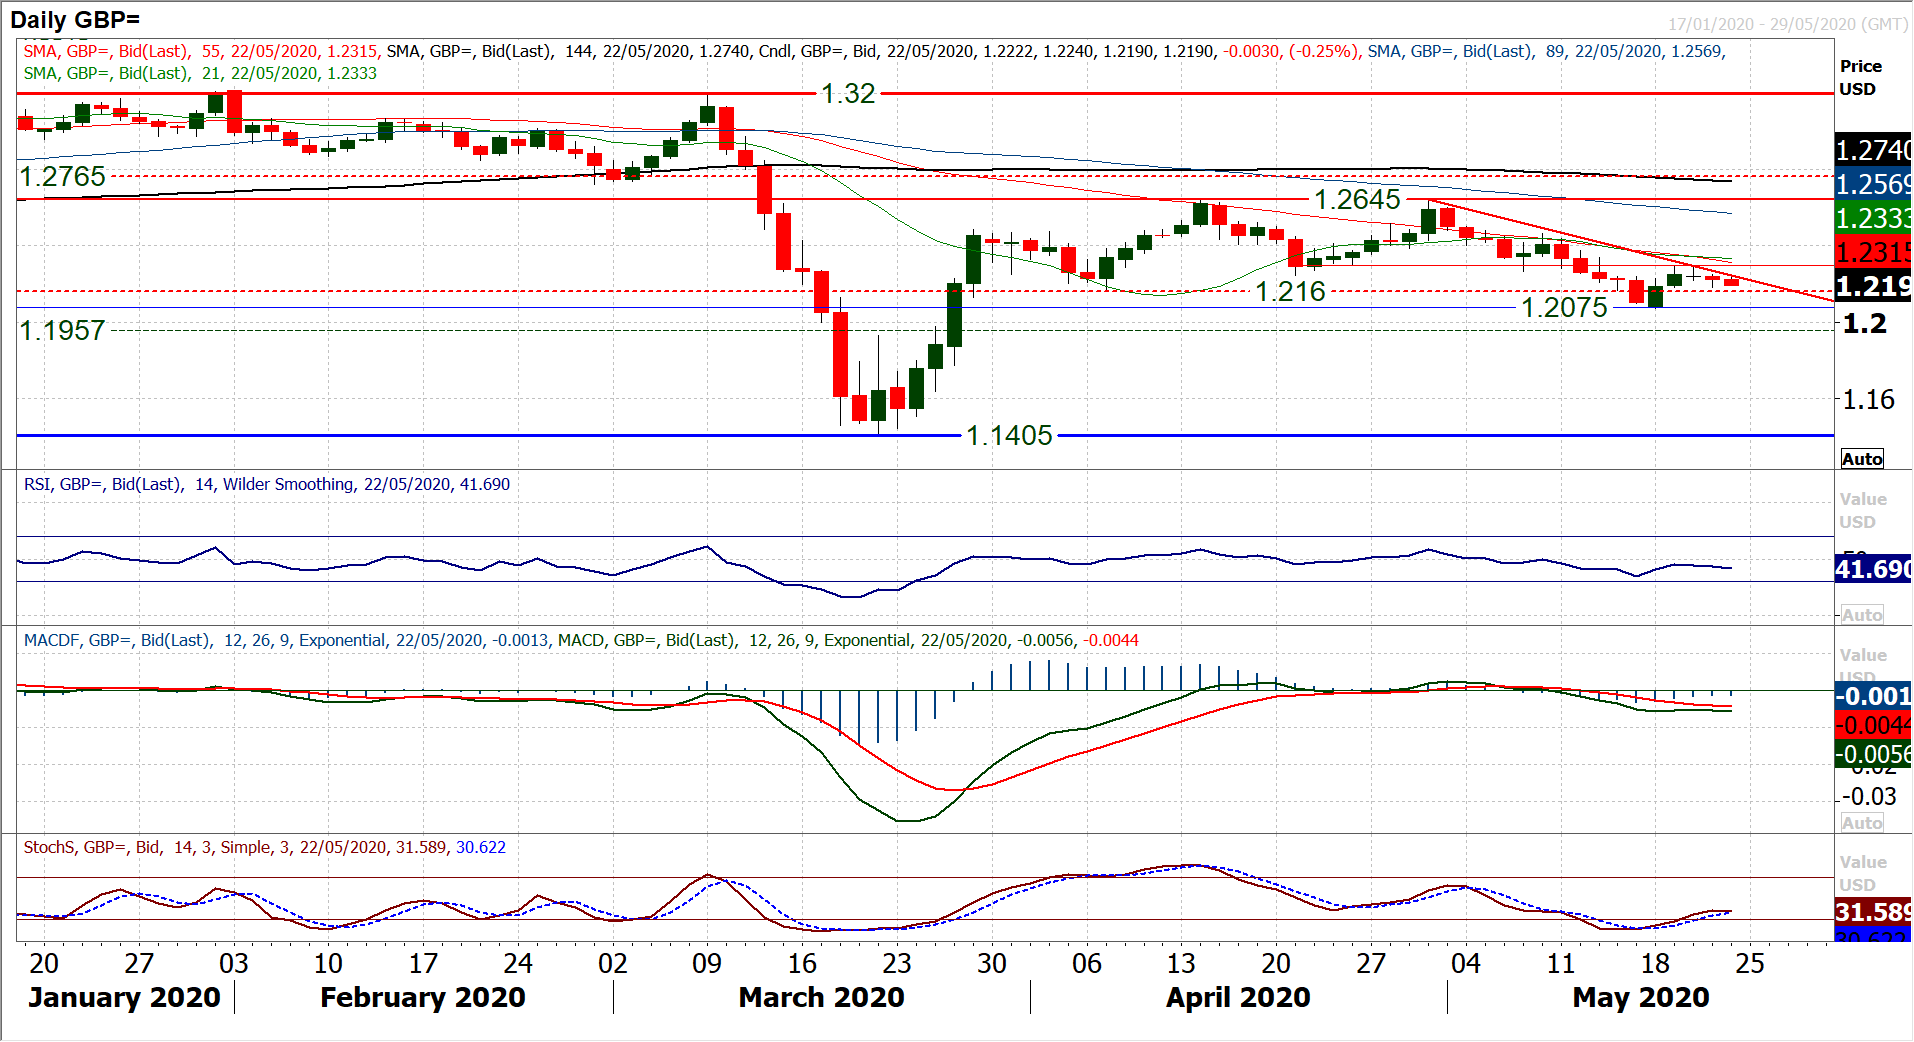This screenshot has width=1914, height=1042.
Task: Click the 1.1957 dashed level label
Action: [x=63, y=331]
